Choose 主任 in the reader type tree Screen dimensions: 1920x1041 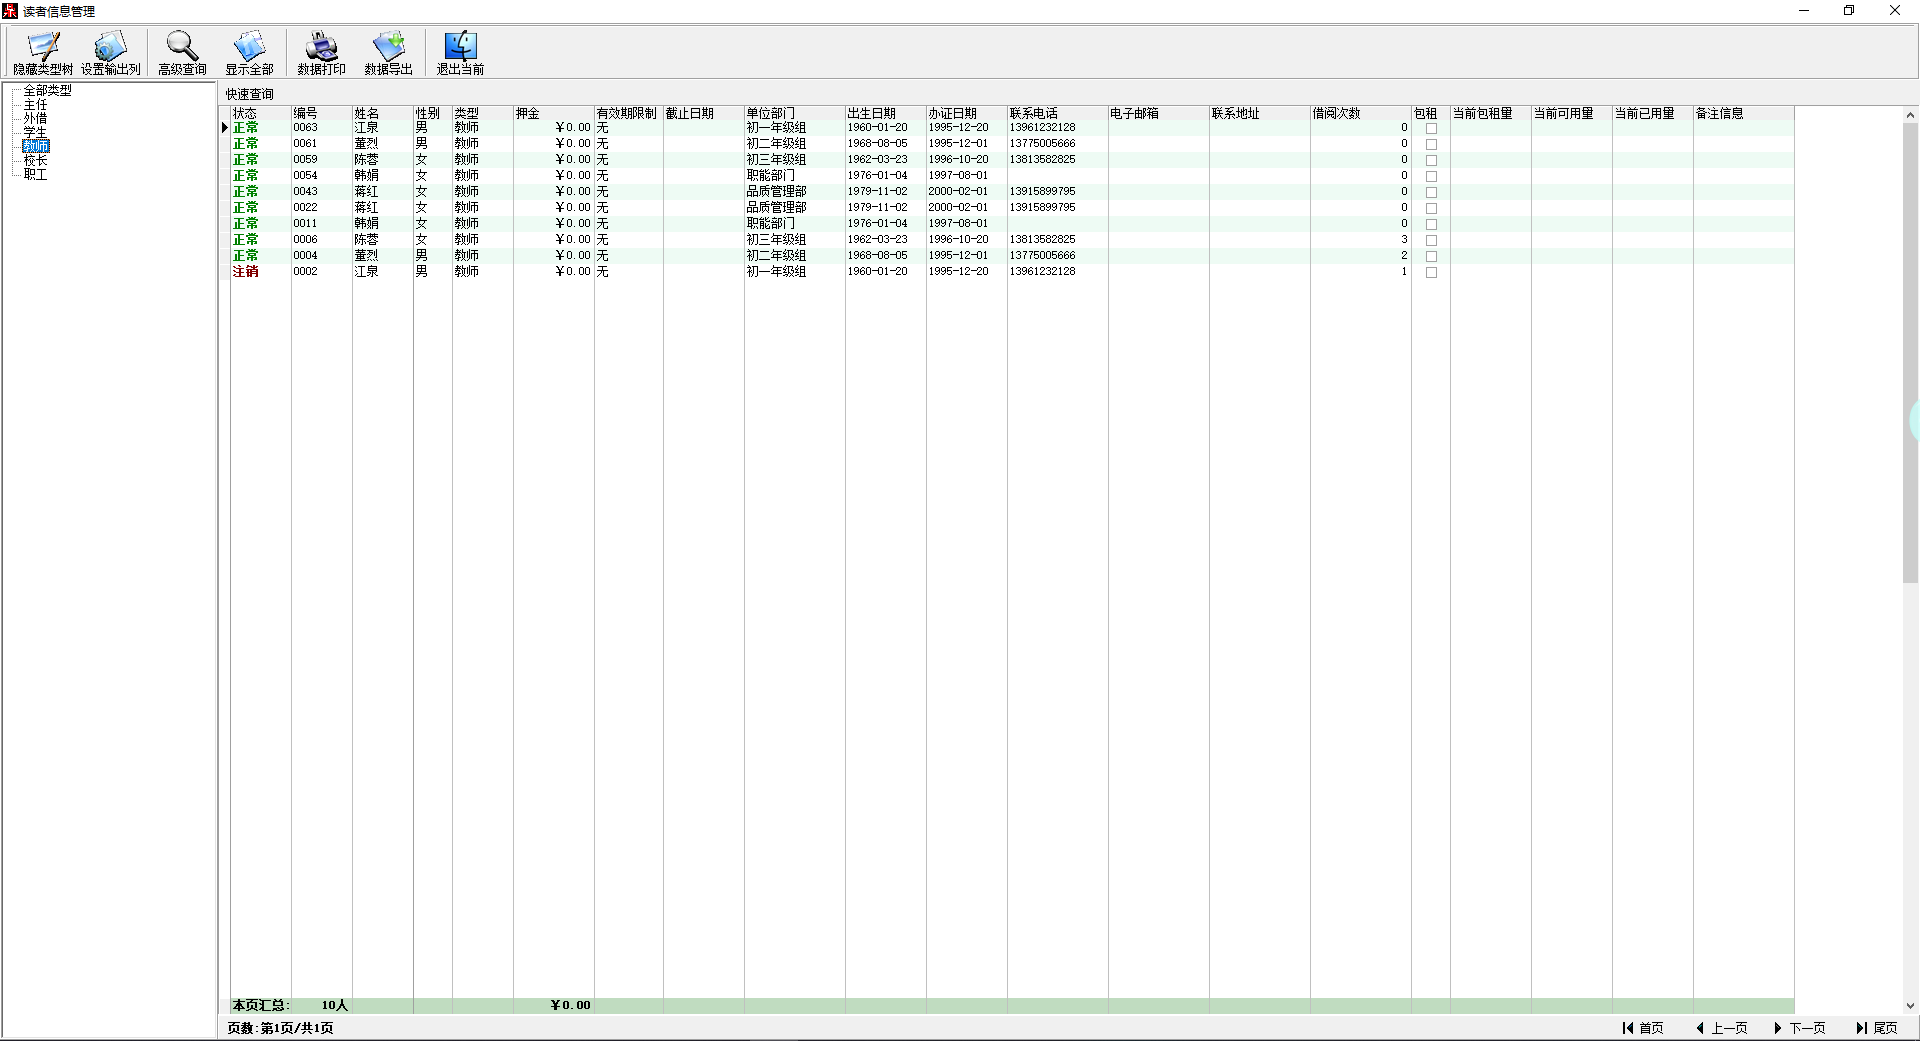pyautogui.click(x=35, y=104)
